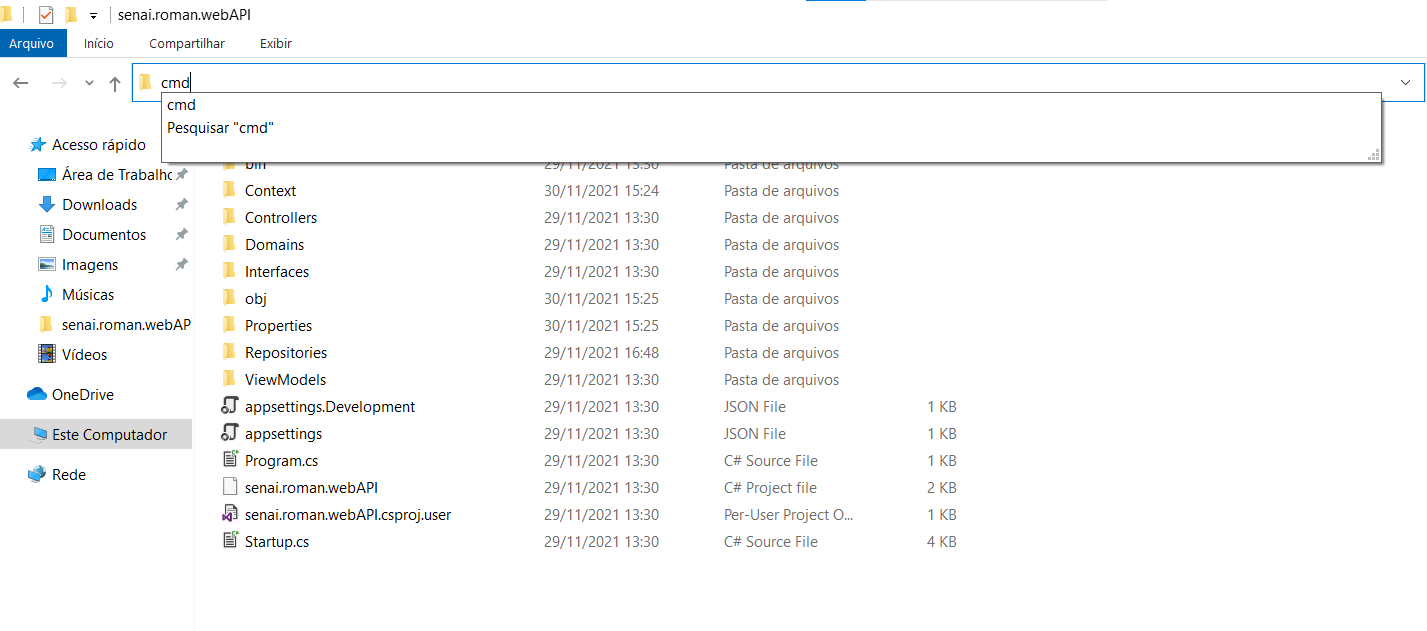Image resolution: width=1427 pixels, height=631 pixels.
Task: Select the Controllers folder
Action: (x=281, y=218)
